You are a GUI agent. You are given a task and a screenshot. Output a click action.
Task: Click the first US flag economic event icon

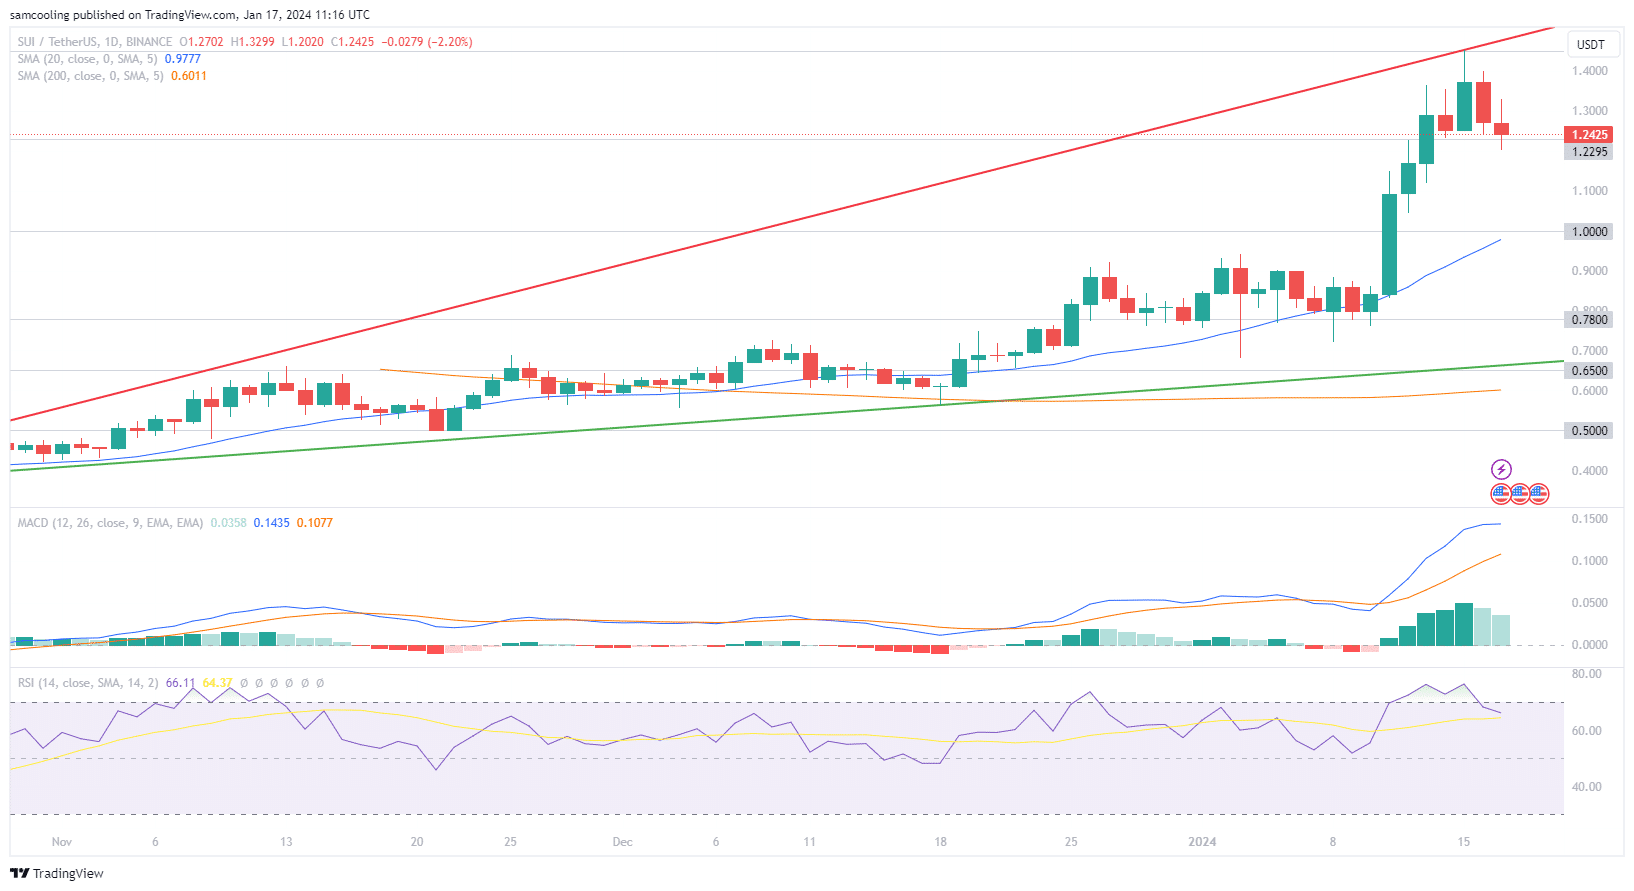[x=1501, y=493]
